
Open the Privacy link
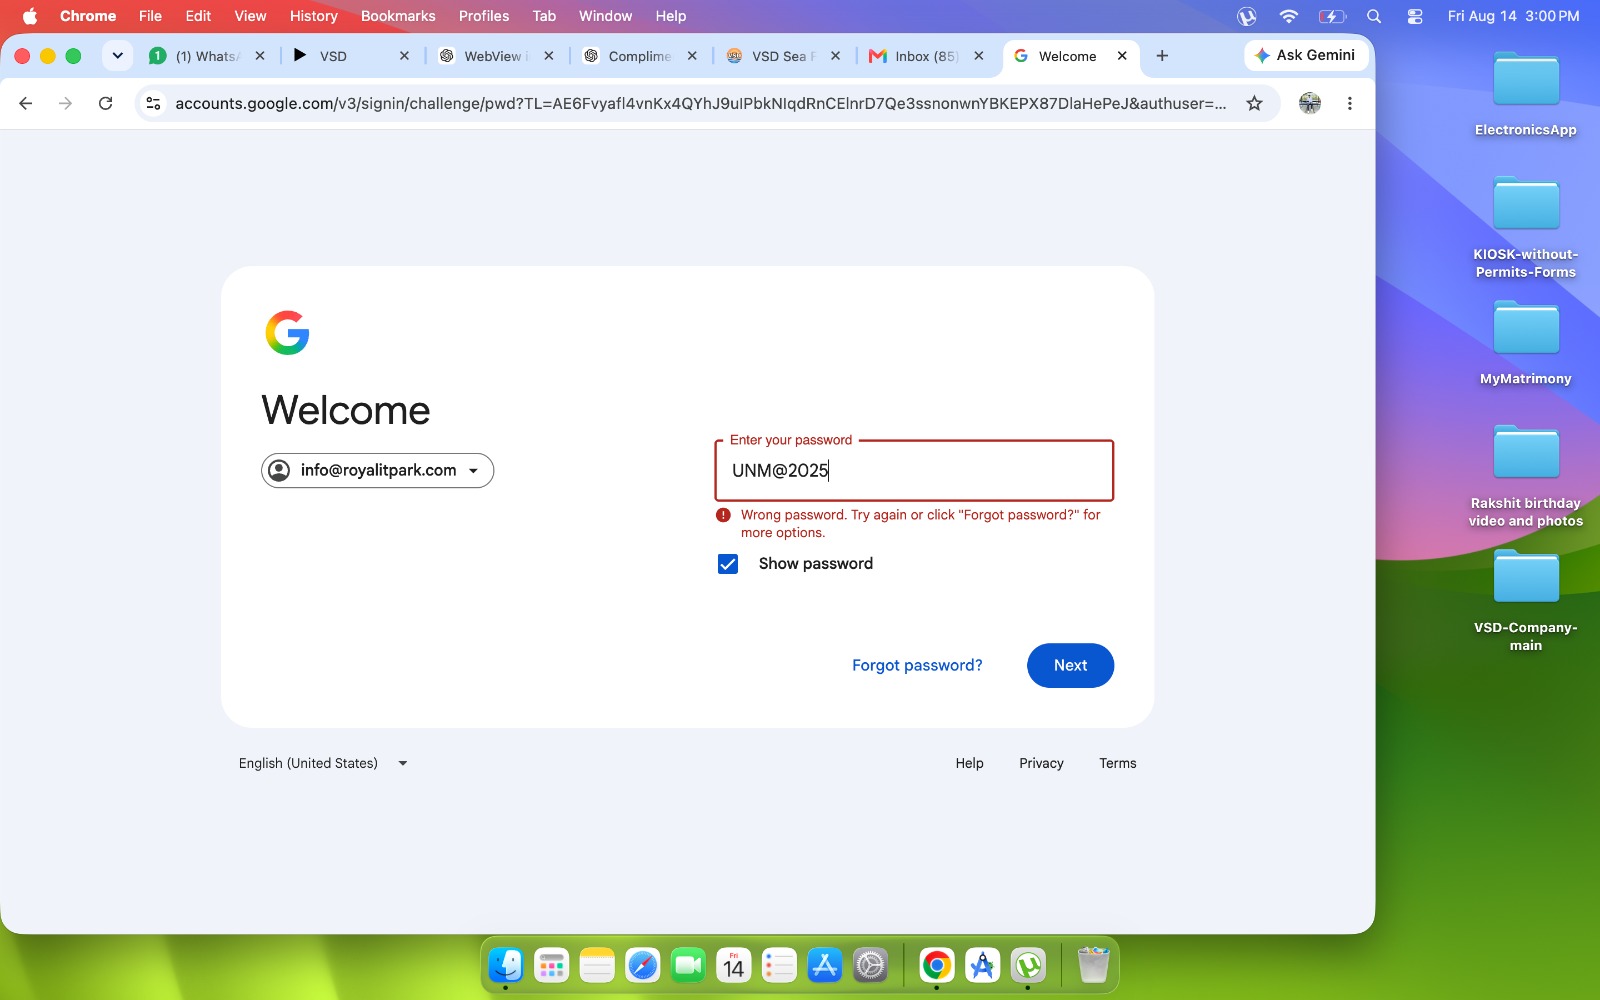1041,763
